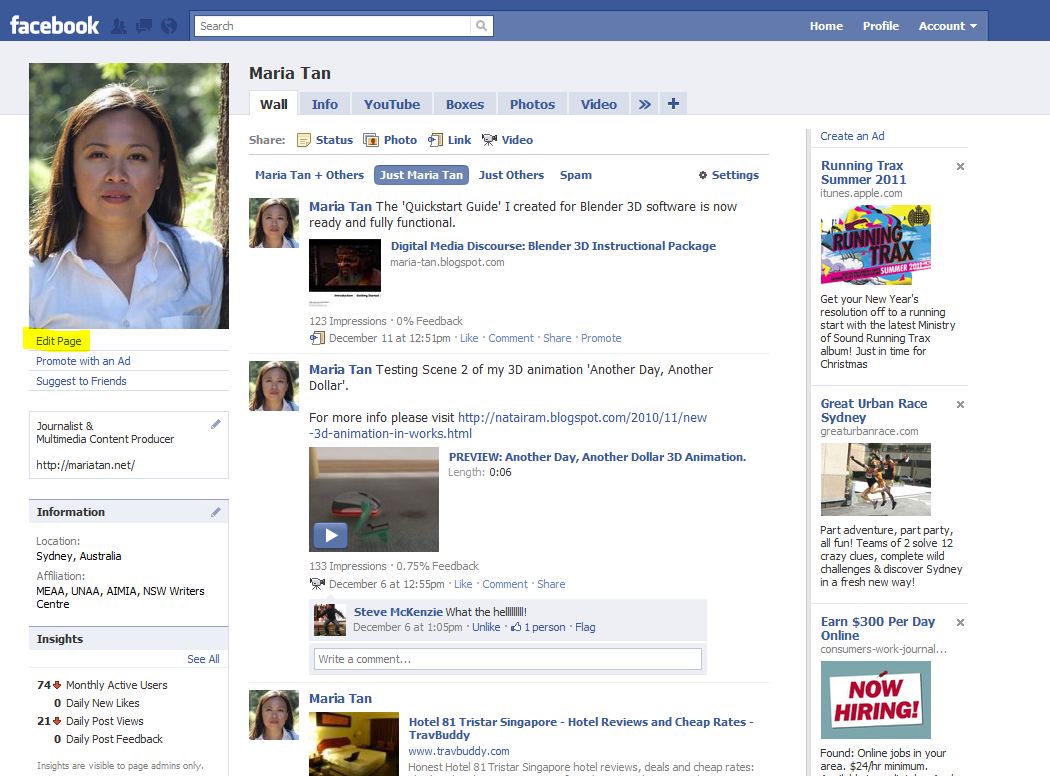Viewport: 1050px width, 776px height.
Task: Open the Photos tab
Action: 532,104
